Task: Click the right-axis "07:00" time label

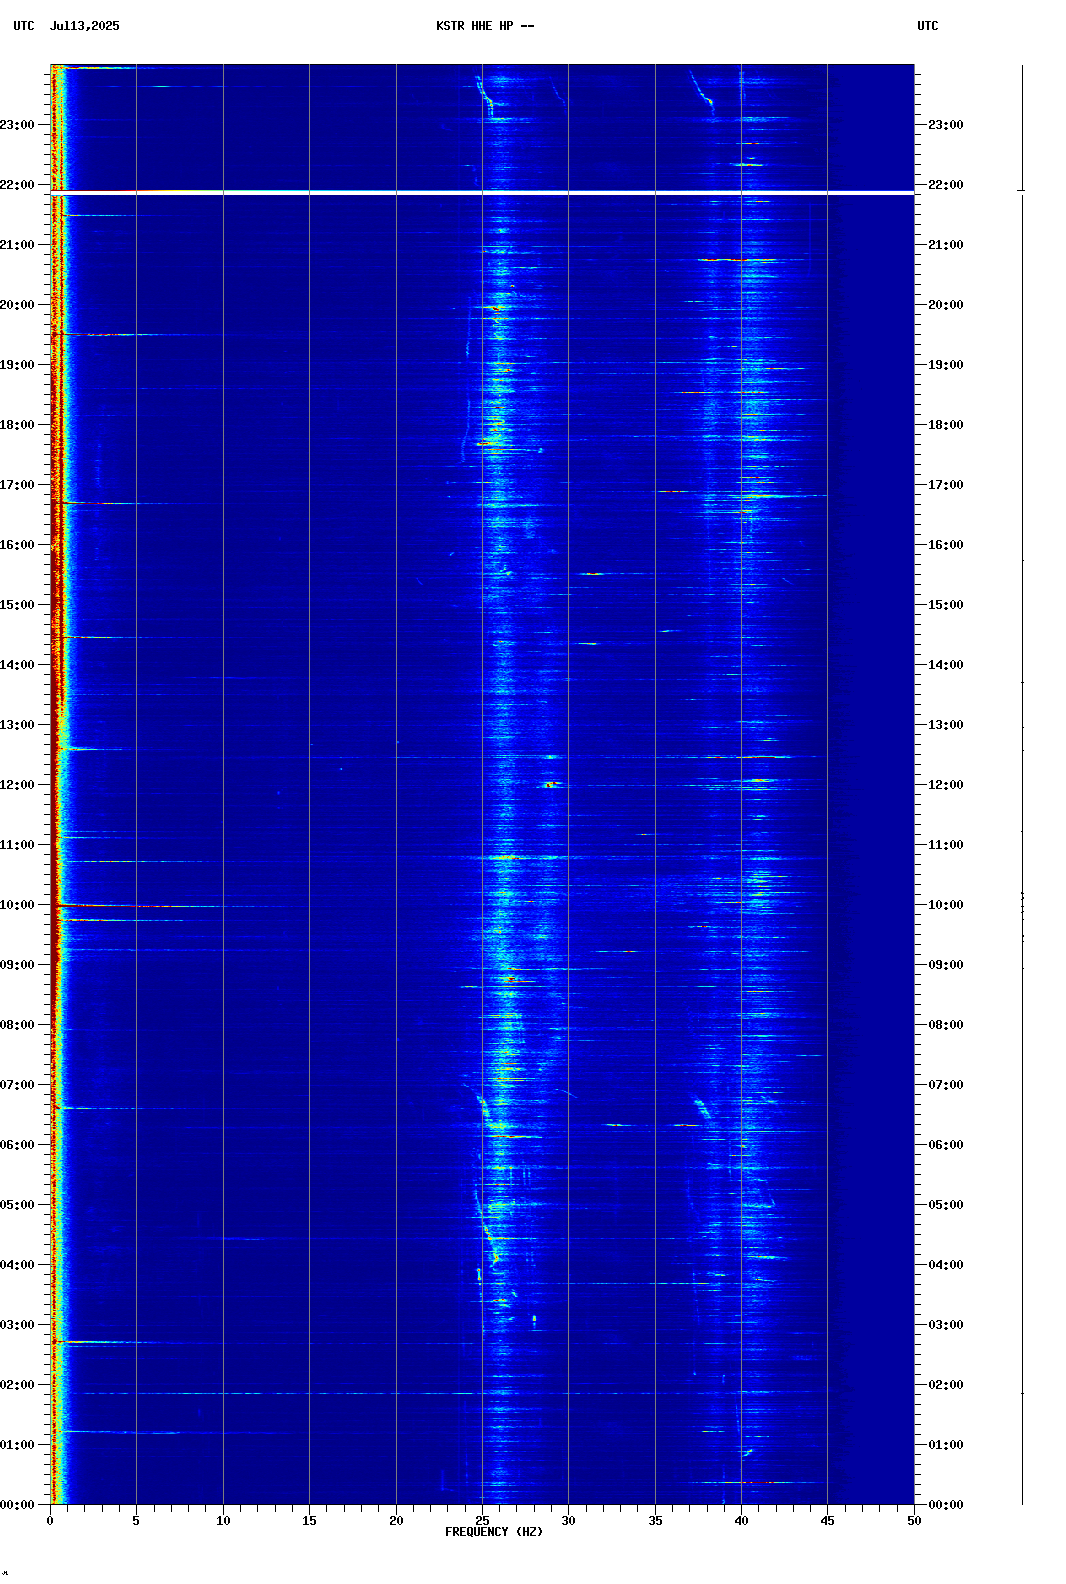Action: tap(946, 1085)
